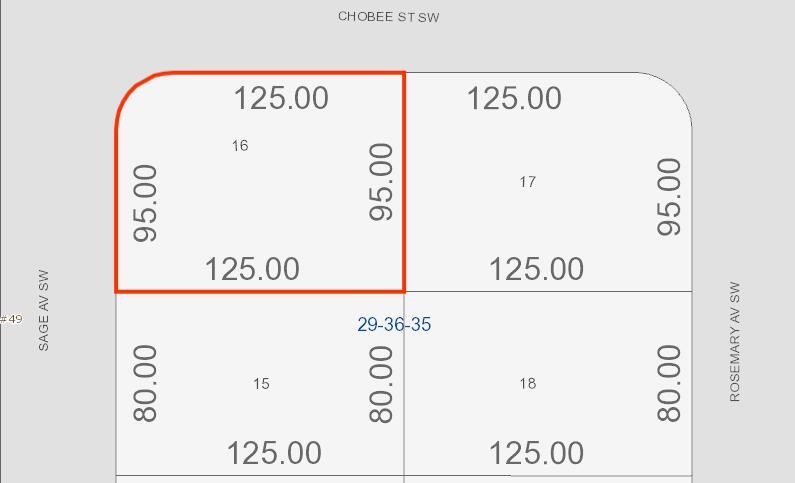Click the 125.00 dimension along lot 17's top edge

tap(514, 98)
